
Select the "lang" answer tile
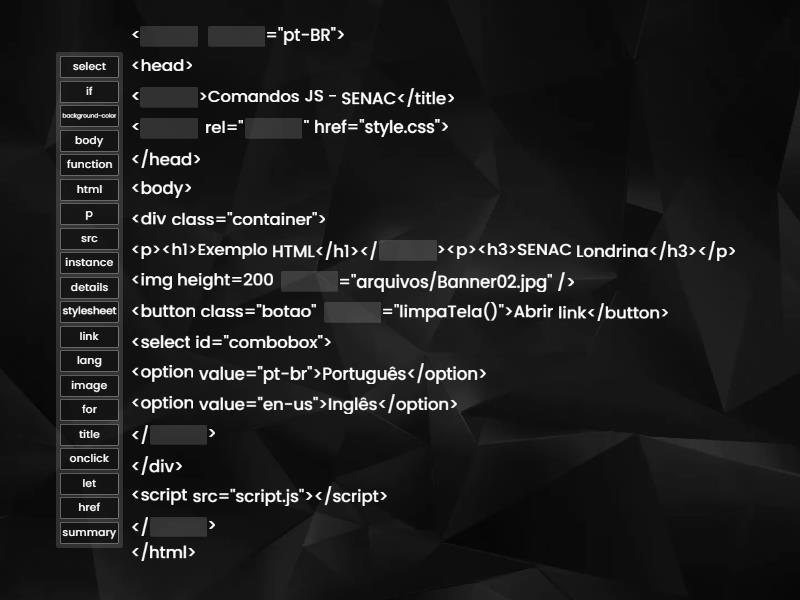[x=88, y=361]
